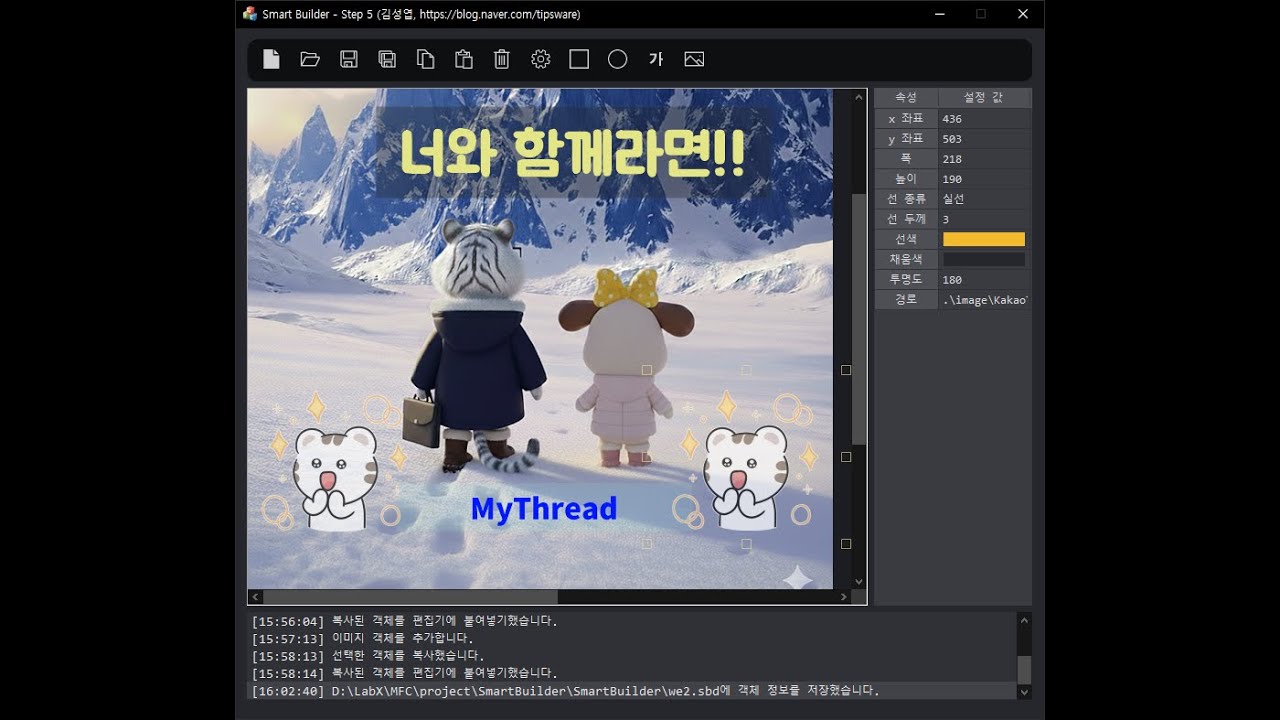Click the canvas vertical scrollbar thumb
Screen dimensions: 1280x720
click(x=859, y=320)
